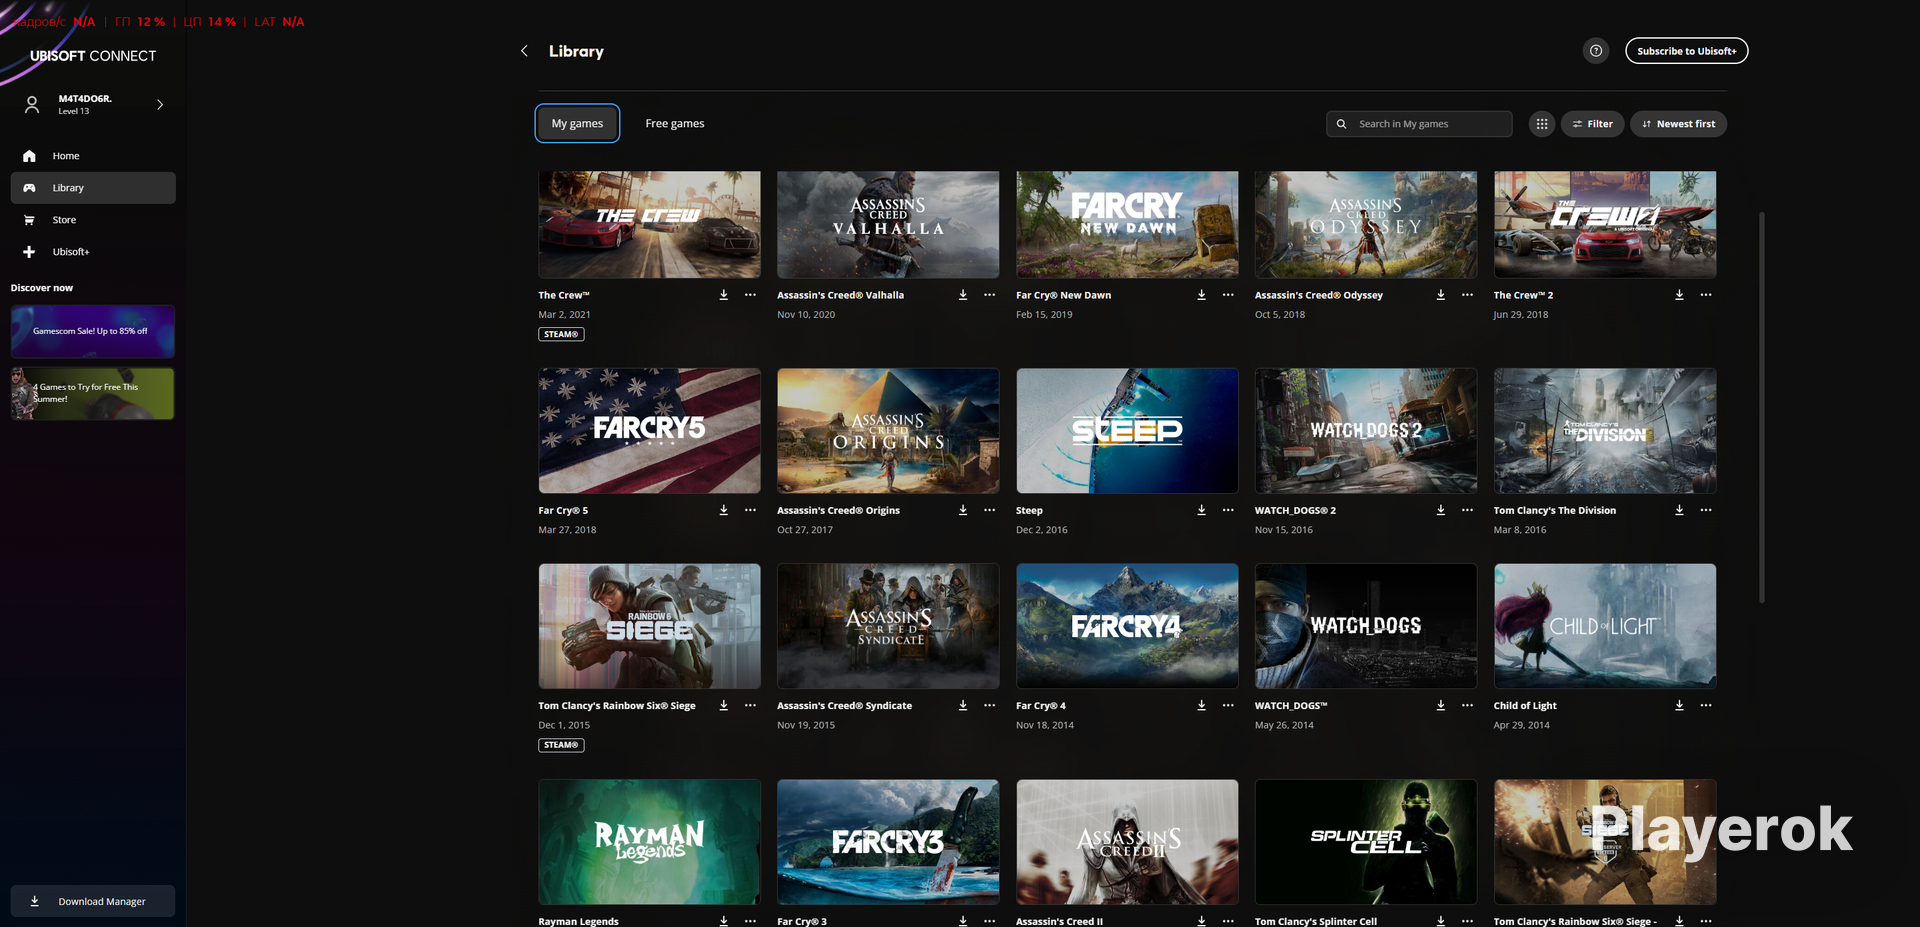Download Assassin's Creed Origins
This screenshot has width=1920, height=927.
click(x=963, y=510)
